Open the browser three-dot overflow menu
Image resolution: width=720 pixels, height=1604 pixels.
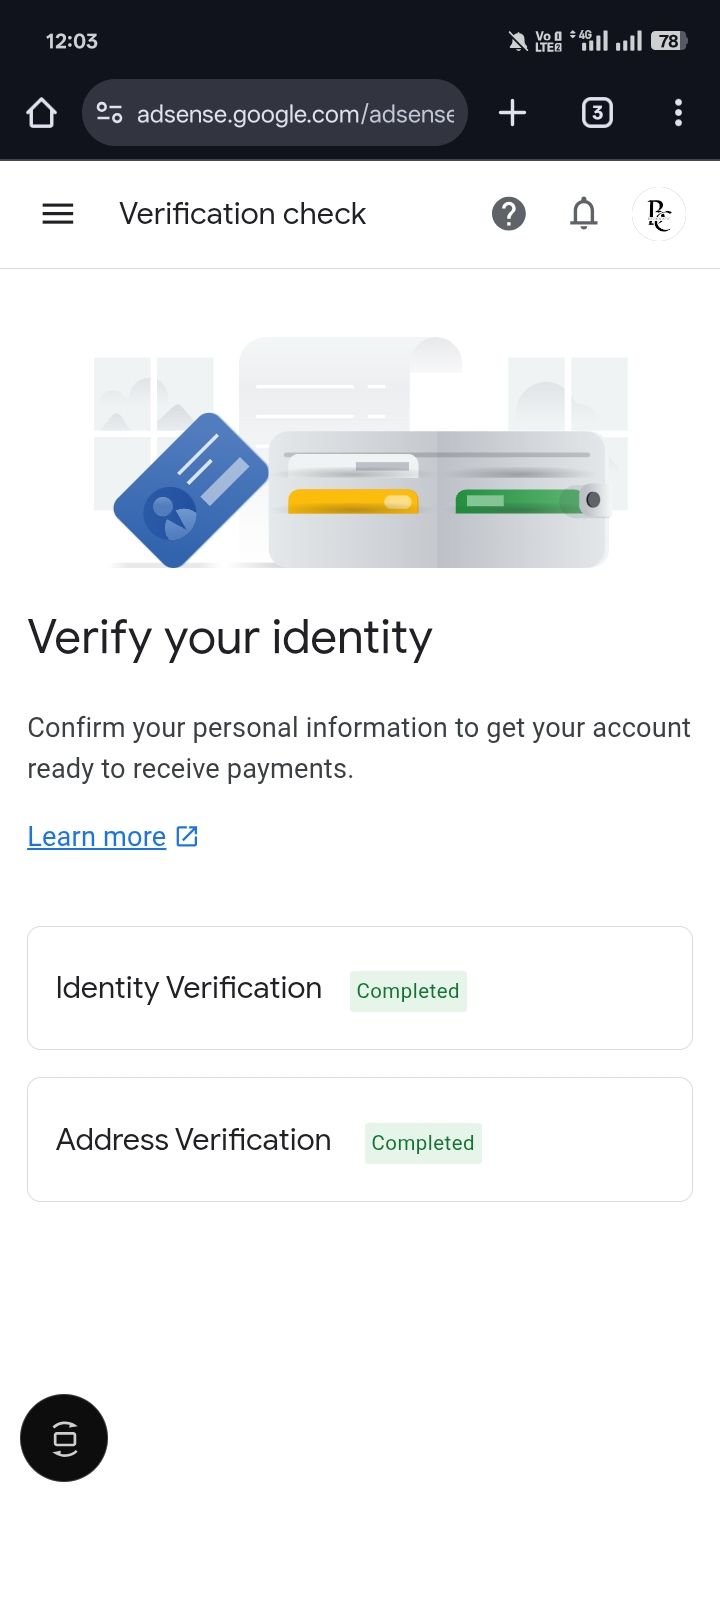(x=678, y=113)
